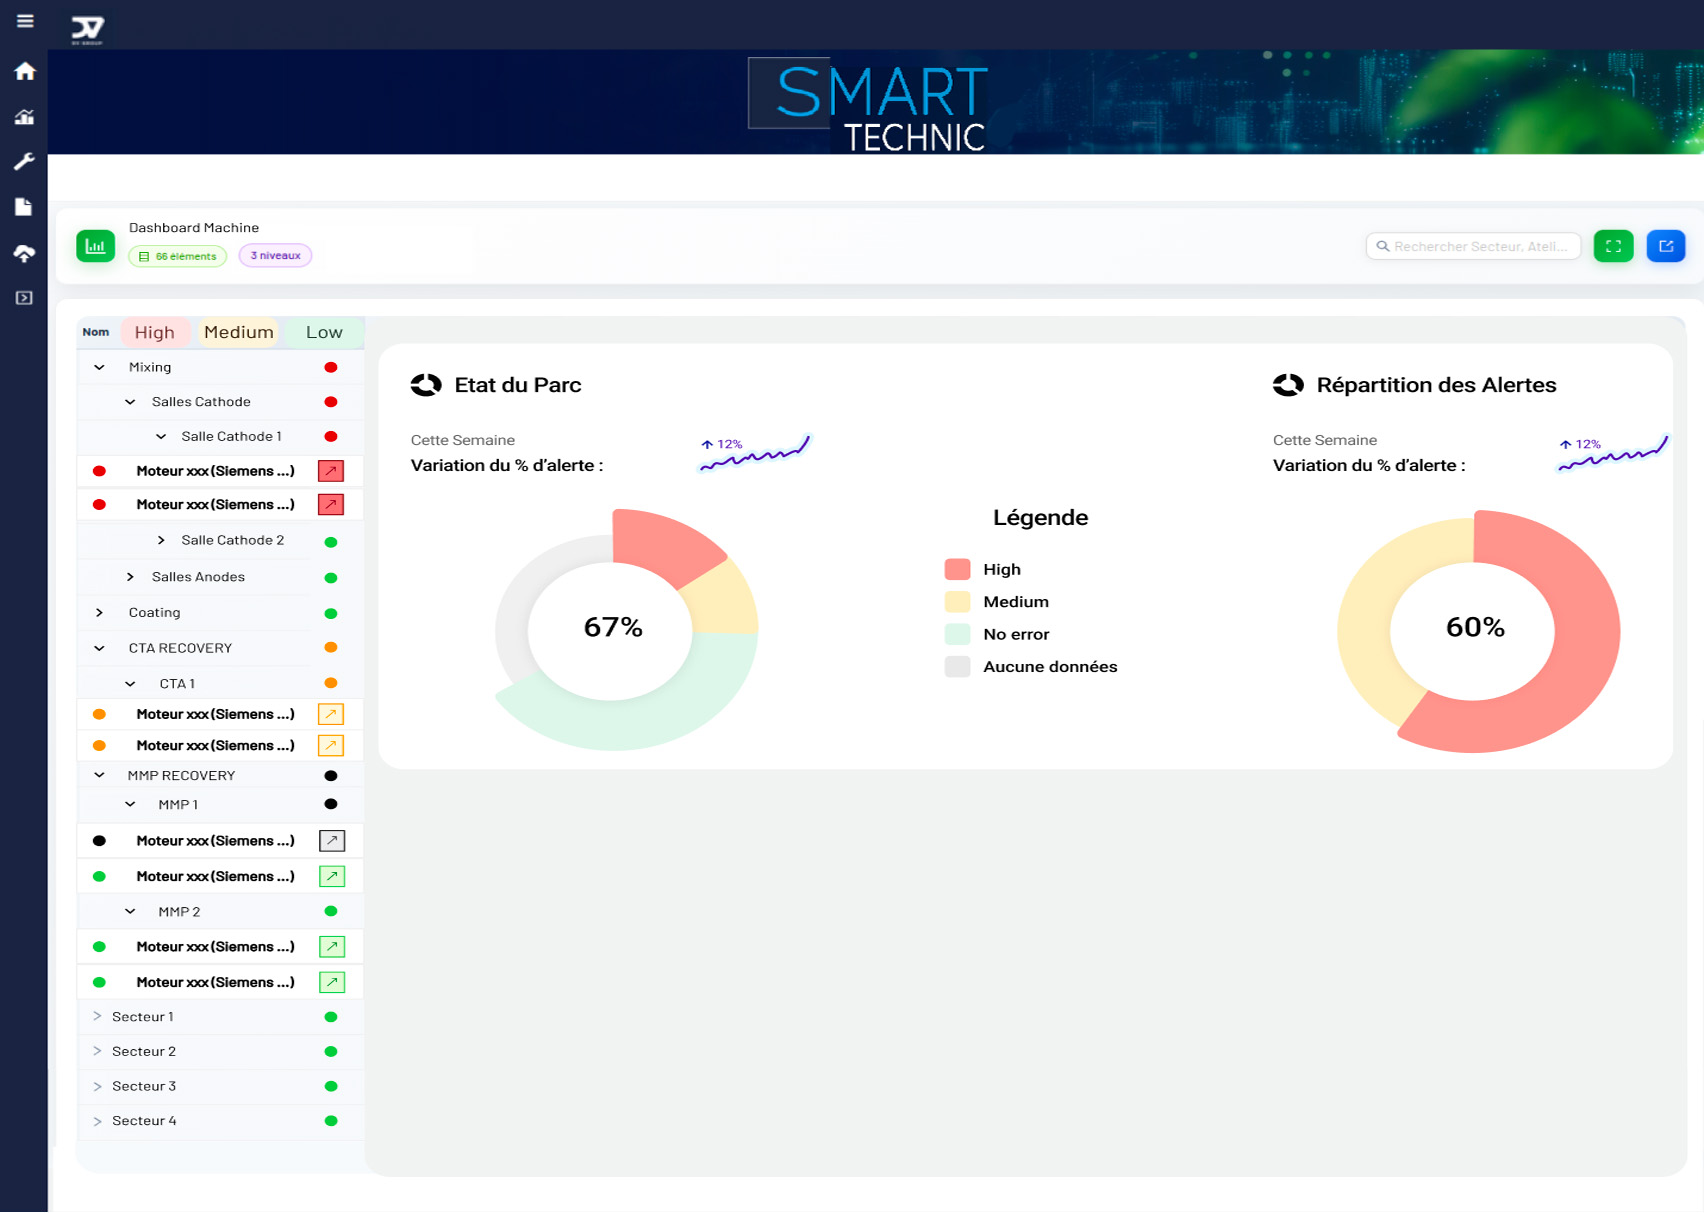Click the cloud upload sidebar icon
Screen dimensions: 1704x1213
tap(25, 253)
